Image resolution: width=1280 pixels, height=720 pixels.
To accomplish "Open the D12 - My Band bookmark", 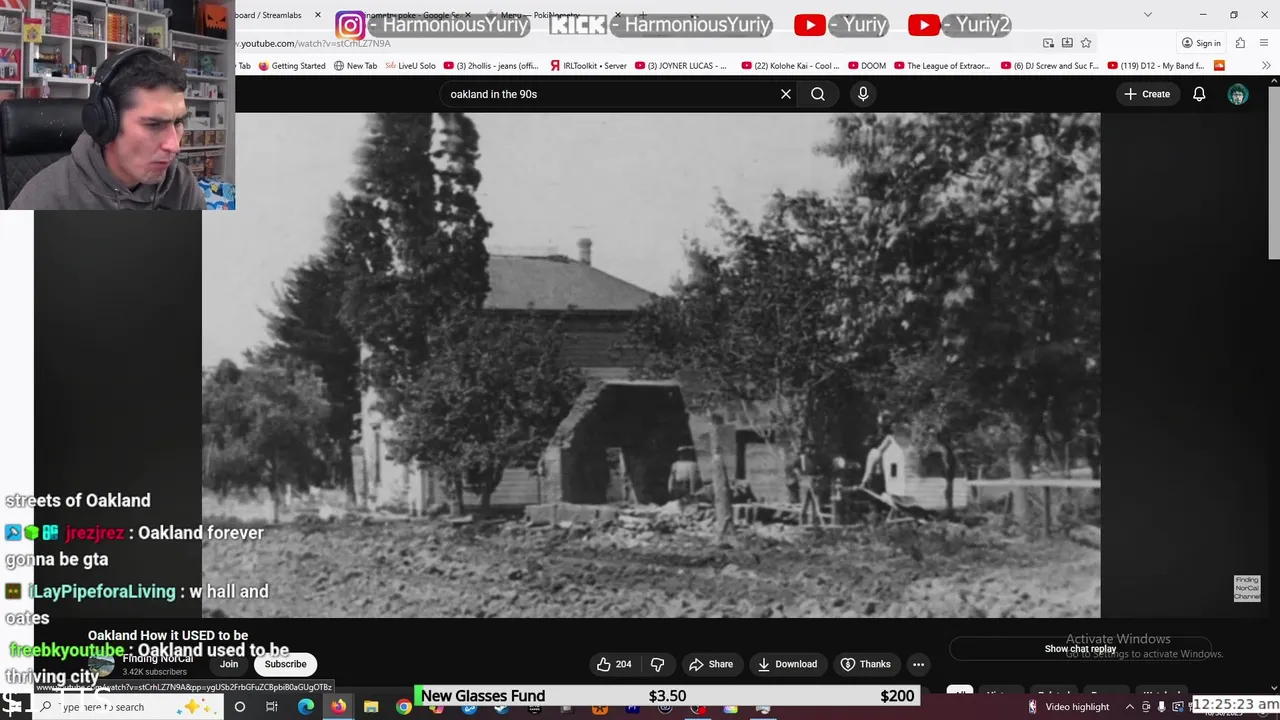I will (1156, 66).
